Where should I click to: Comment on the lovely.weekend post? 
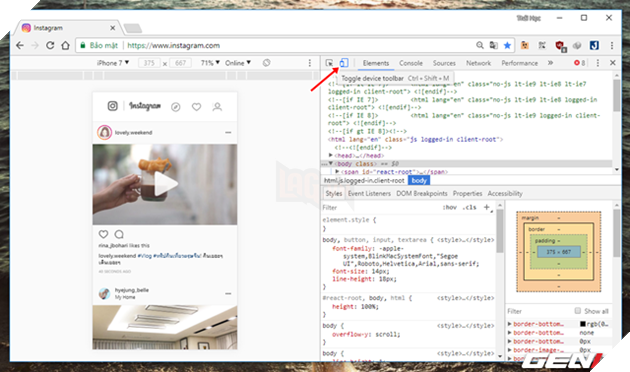pyautogui.click(x=119, y=234)
